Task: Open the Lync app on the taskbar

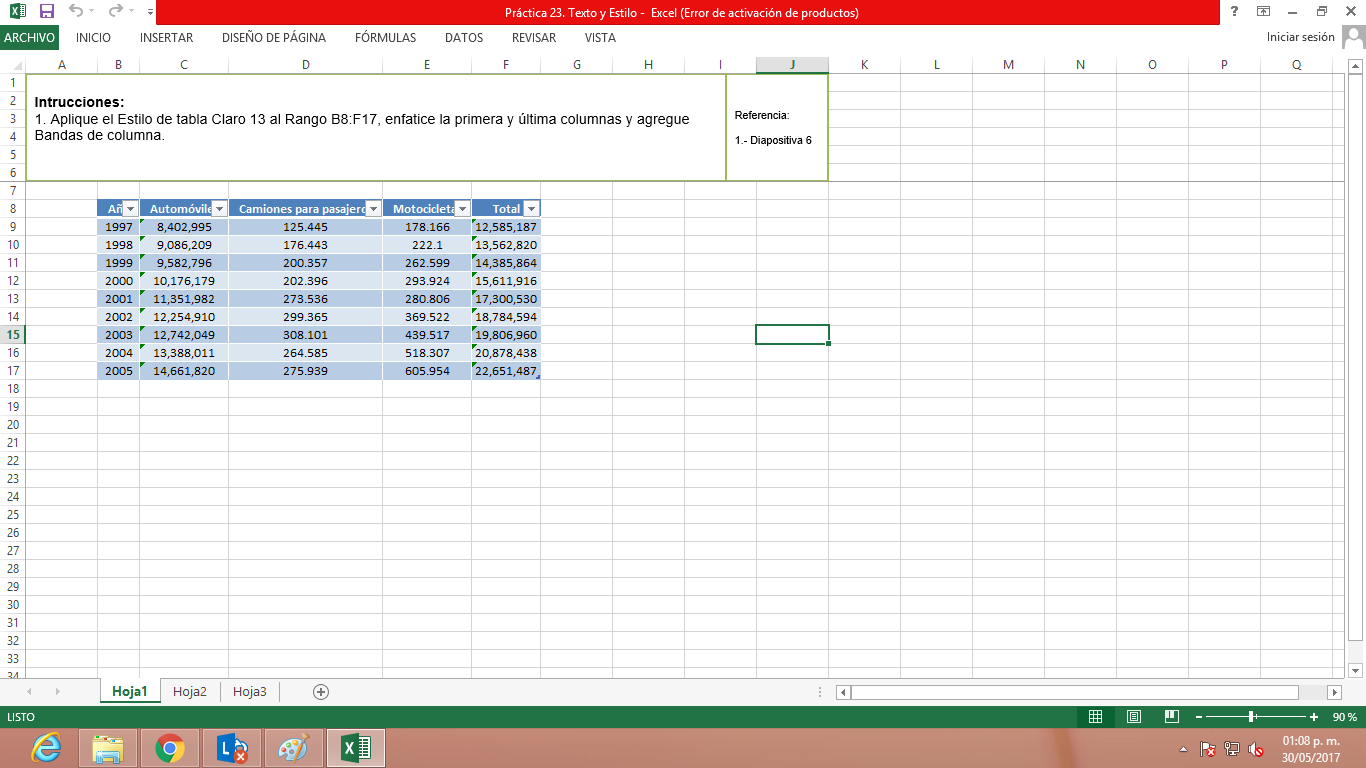Action: coord(232,748)
